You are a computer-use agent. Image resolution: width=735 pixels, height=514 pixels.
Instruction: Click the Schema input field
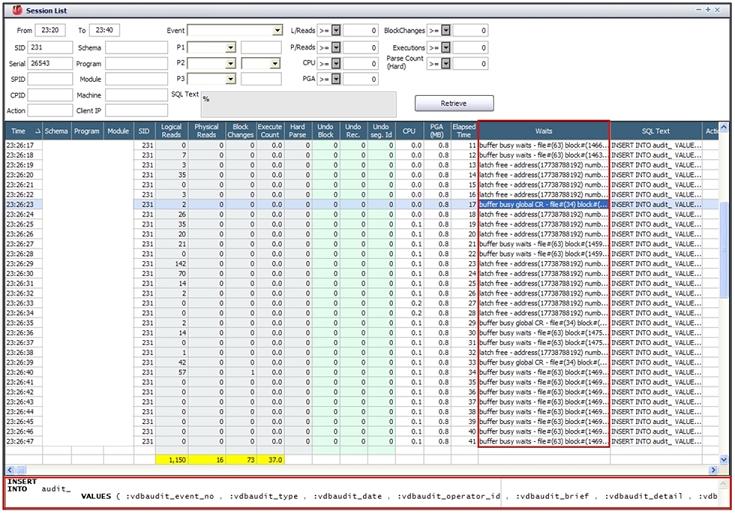[x=136, y=47]
